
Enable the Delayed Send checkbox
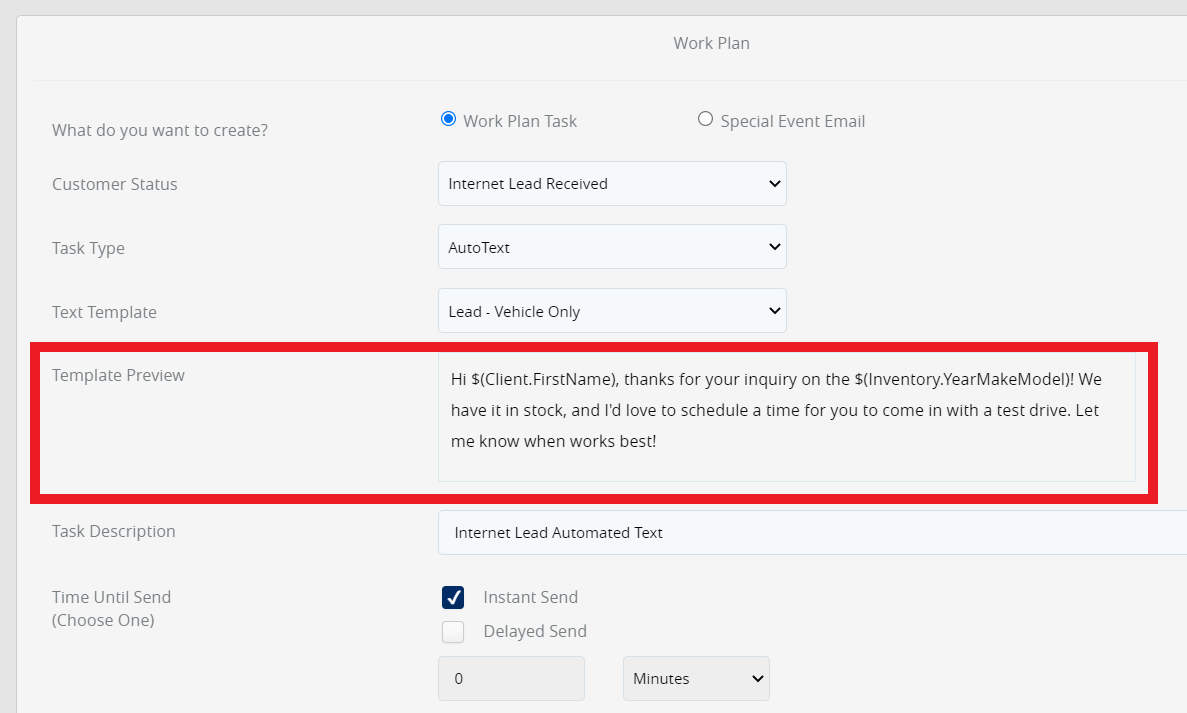click(453, 631)
